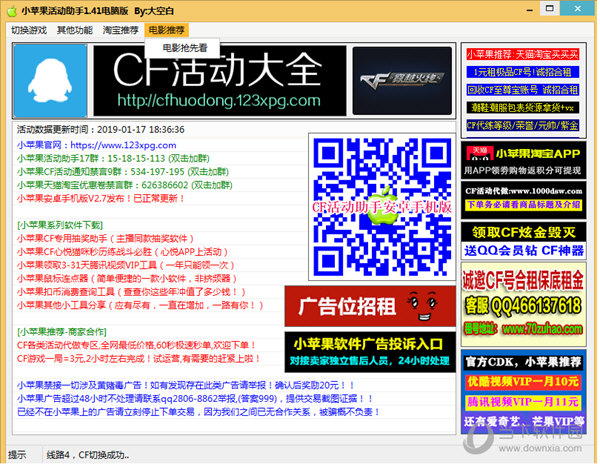This screenshot has width=600, height=470.
Task: Open 小苹果领取3-31天腾讯视频VIP工具 entry
Action: 126,265
